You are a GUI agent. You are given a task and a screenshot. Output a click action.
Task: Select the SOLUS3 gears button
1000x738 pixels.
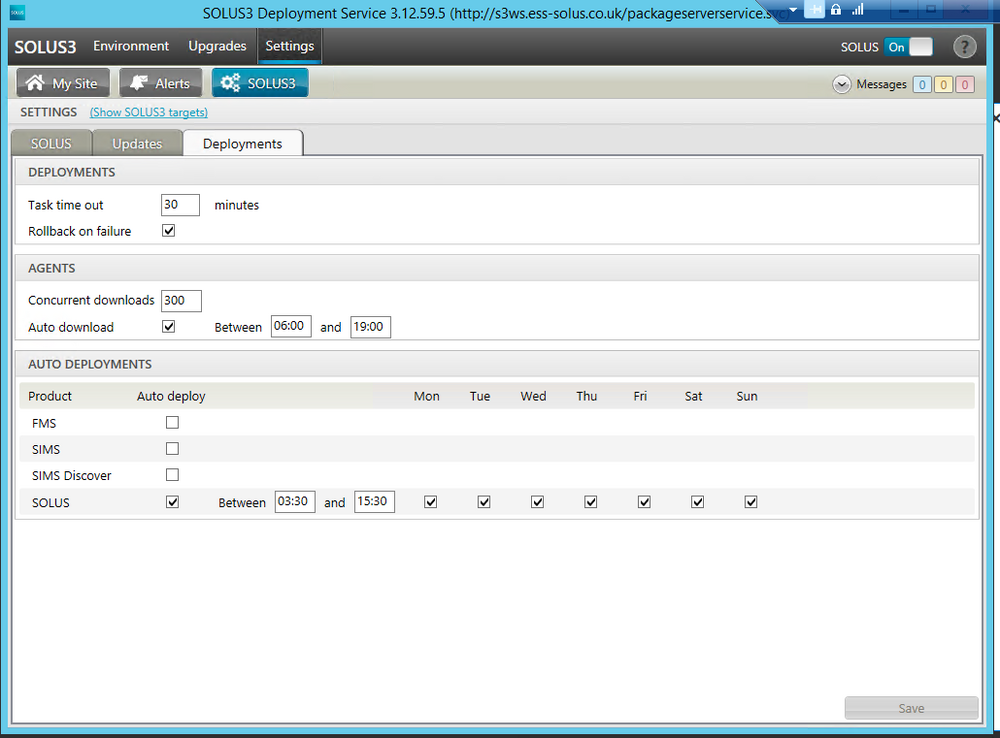tap(260, 83)
